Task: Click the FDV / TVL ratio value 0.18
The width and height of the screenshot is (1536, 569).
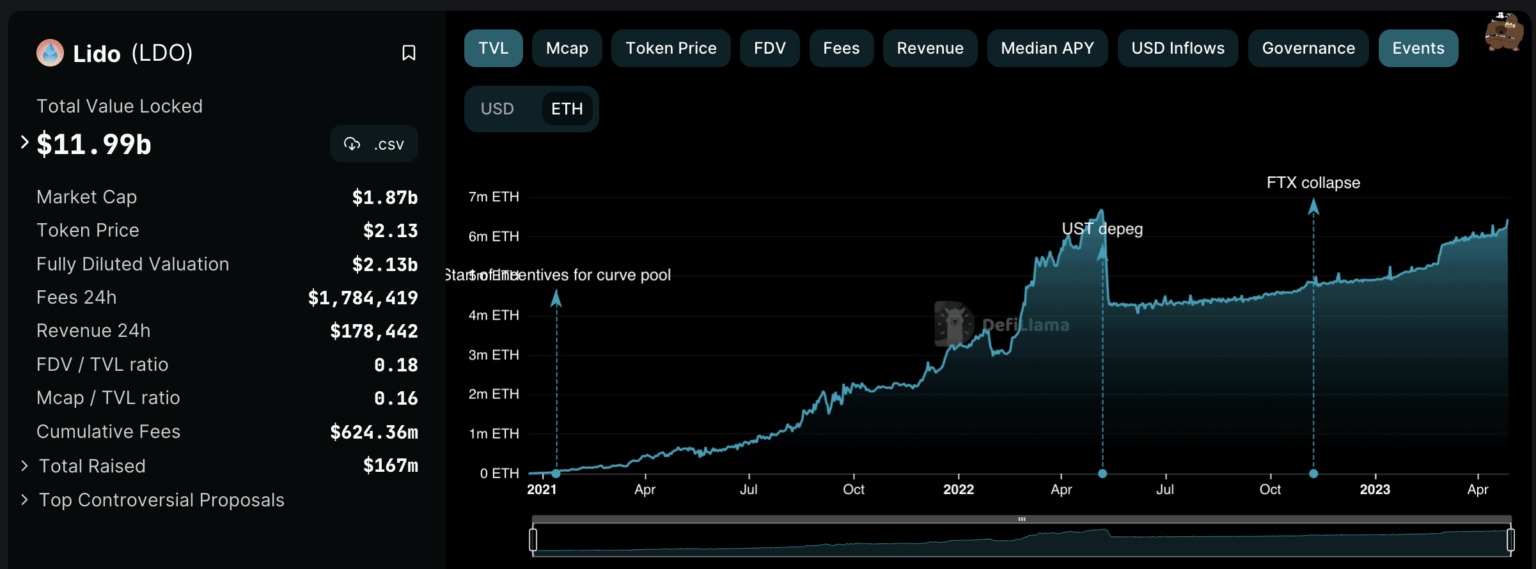Action: click(396, 364)
